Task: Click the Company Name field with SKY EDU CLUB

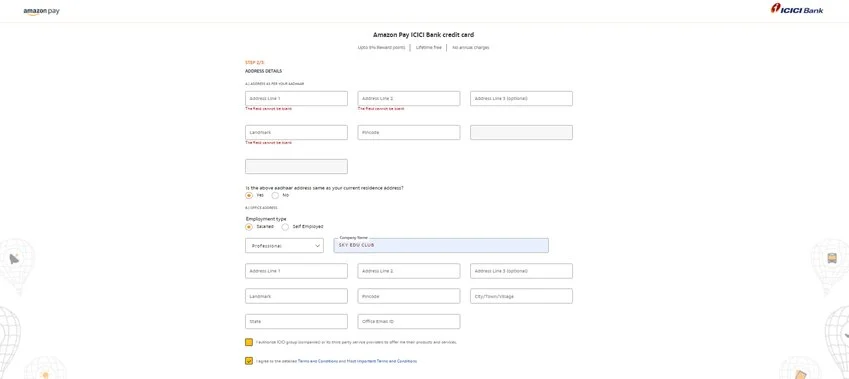Action: (x=441, y=245)
